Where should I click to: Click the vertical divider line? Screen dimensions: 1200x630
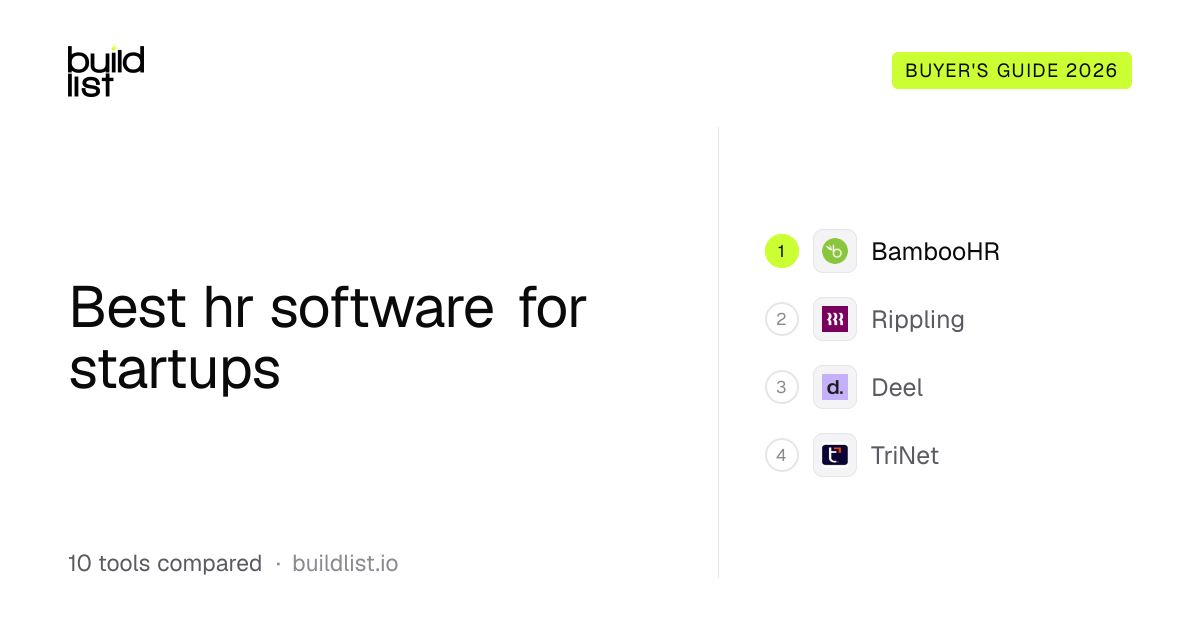point(719,352)
